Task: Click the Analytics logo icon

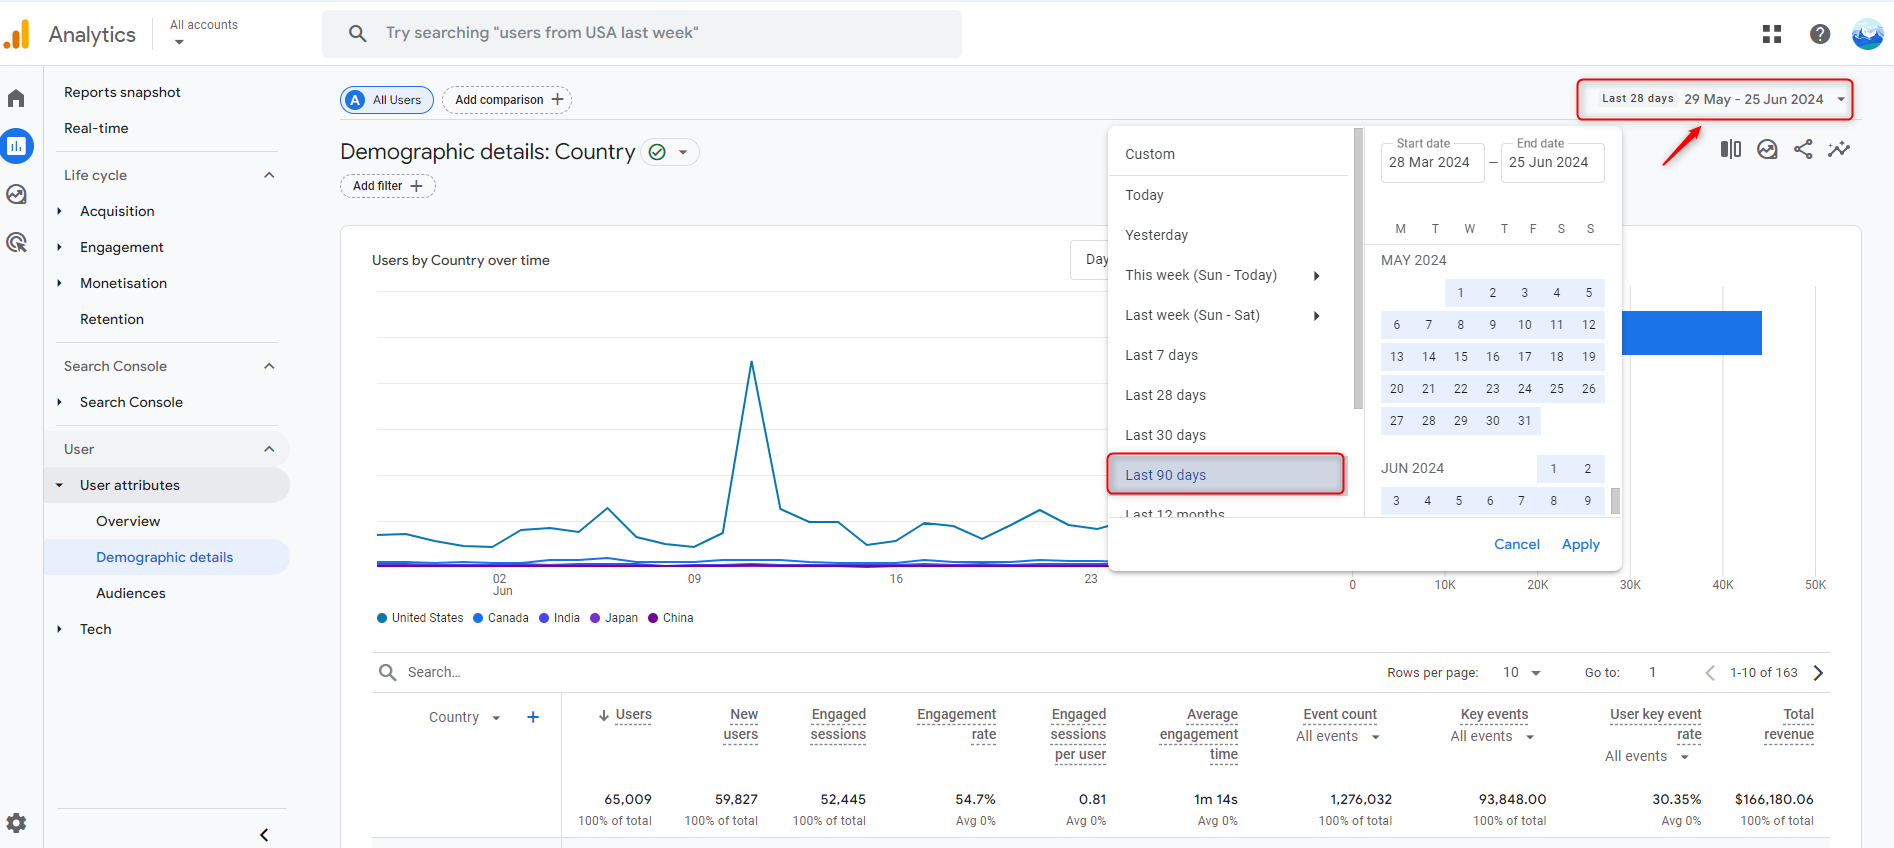Action: click(x=16, y=35)
